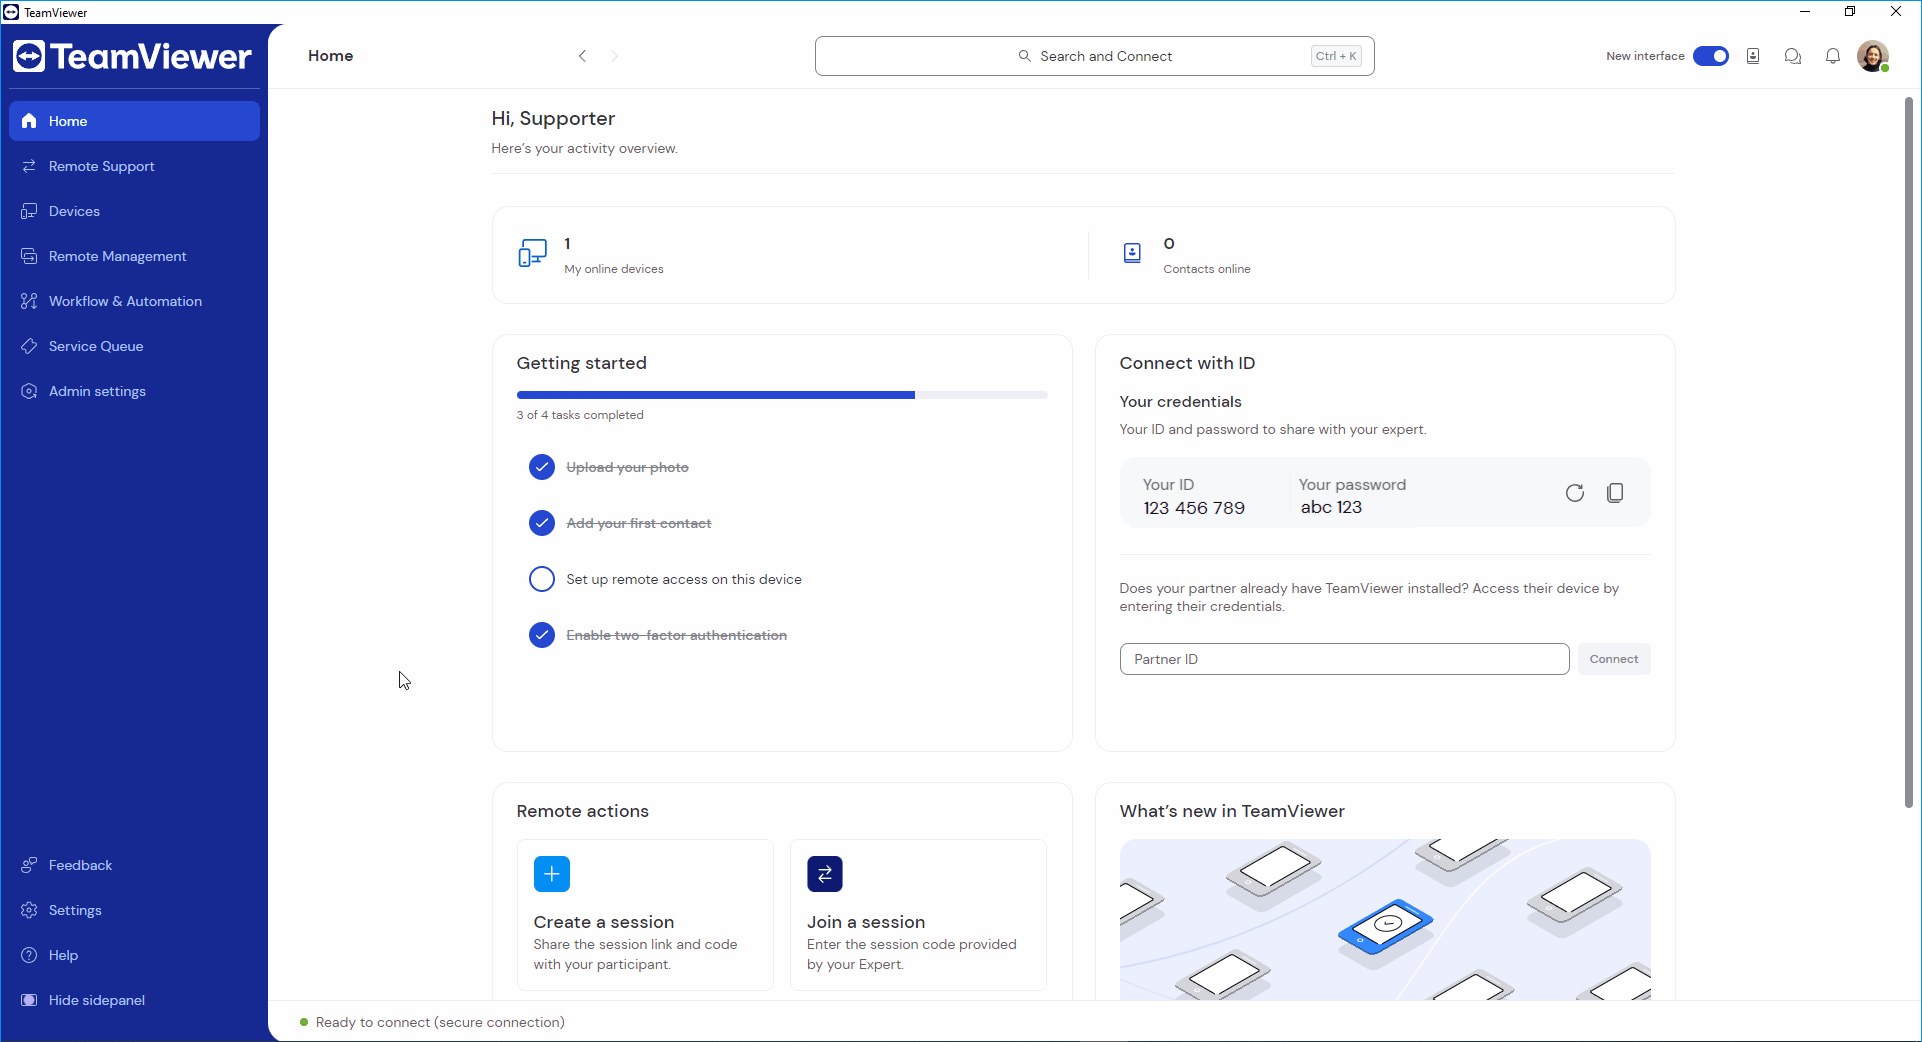
Task: Toggle the Add your first contact check
Action: tap(541, 523)
